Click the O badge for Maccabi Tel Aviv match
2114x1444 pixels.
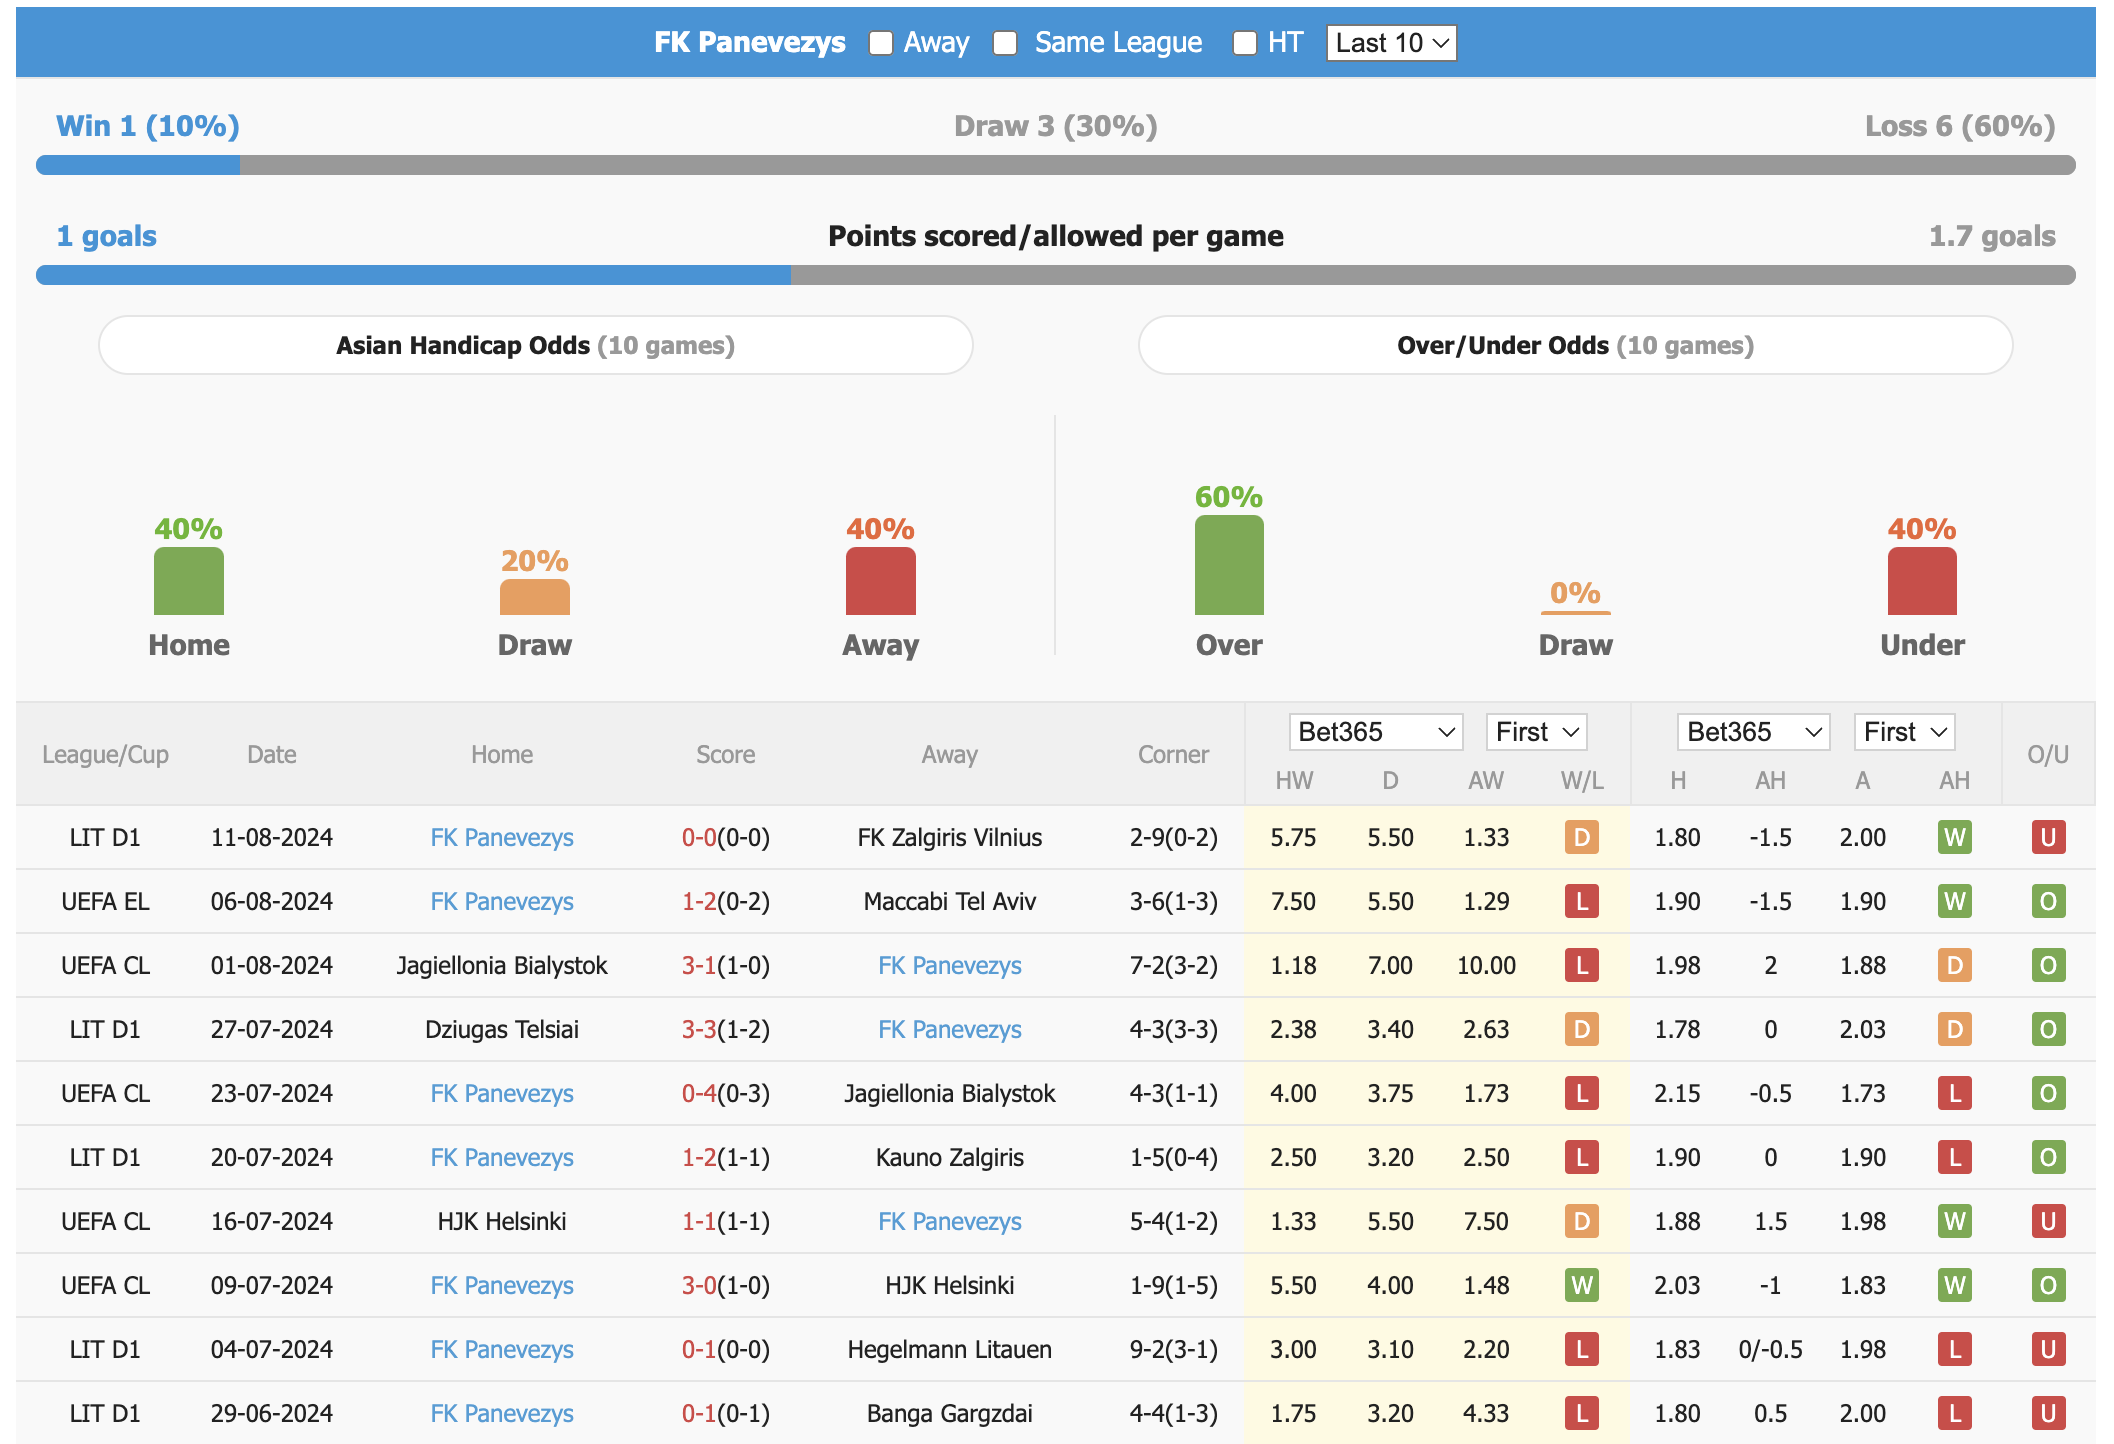(2048, 901)
